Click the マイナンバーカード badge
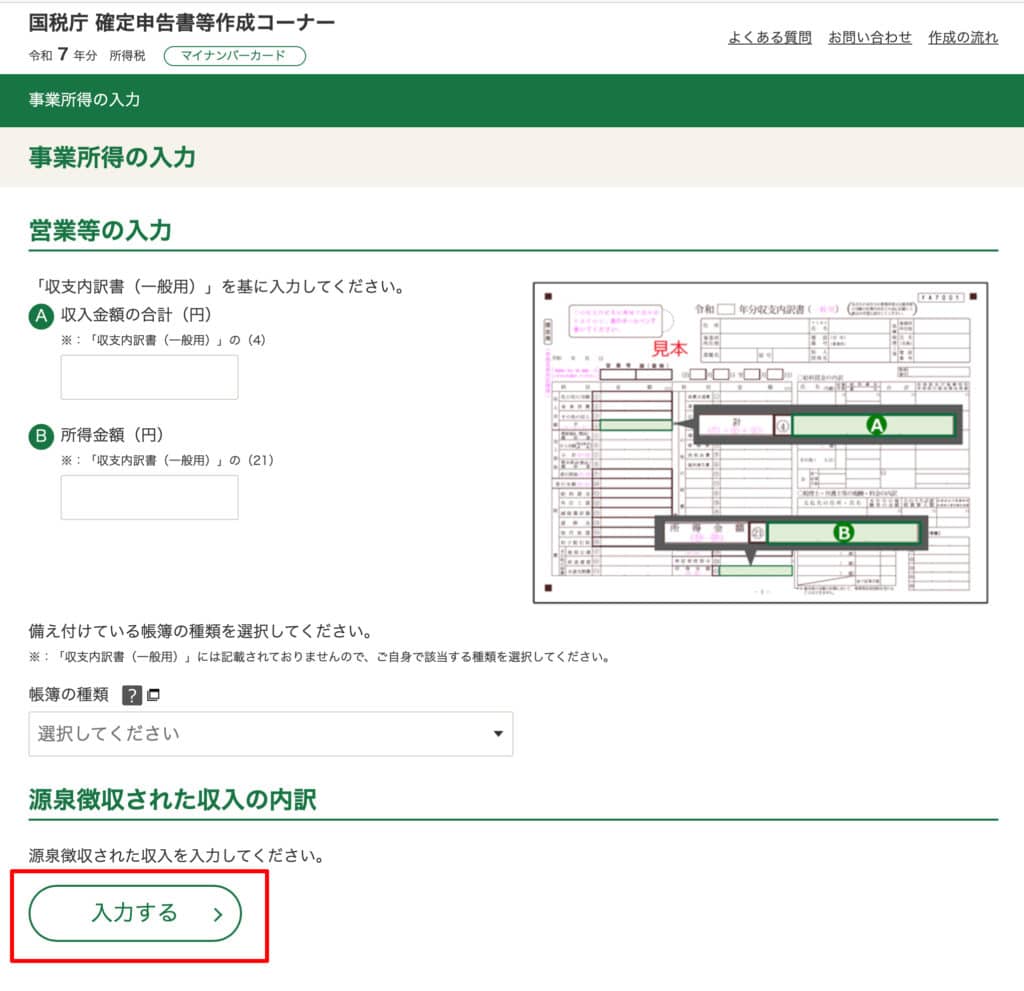 [234, 56]
